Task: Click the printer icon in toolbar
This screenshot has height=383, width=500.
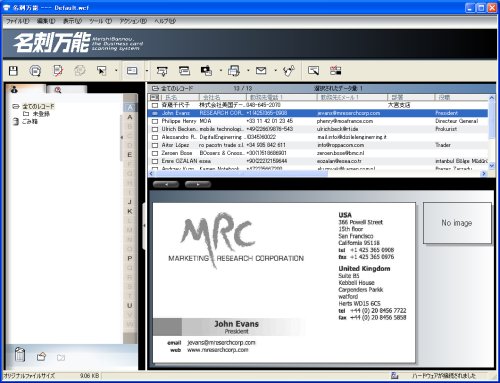Action: (x=234, y=71)
